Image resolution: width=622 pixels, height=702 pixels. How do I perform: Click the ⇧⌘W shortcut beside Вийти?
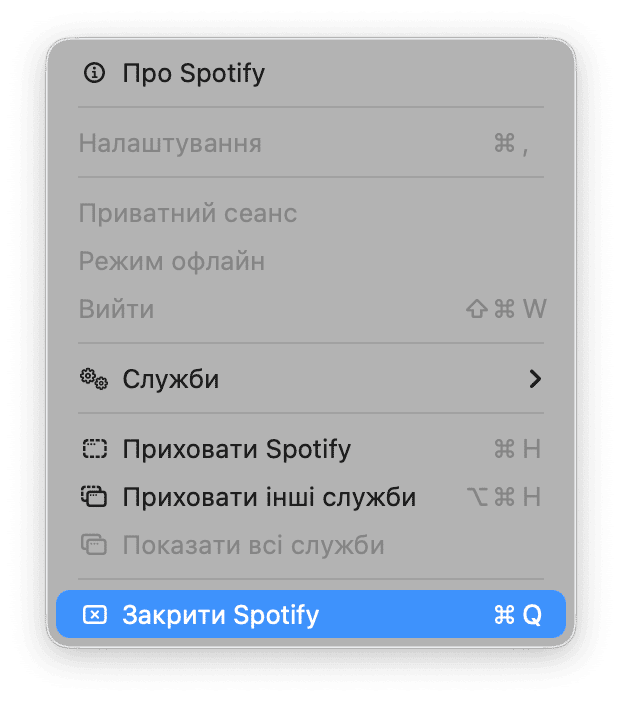(x=506, y=309)
